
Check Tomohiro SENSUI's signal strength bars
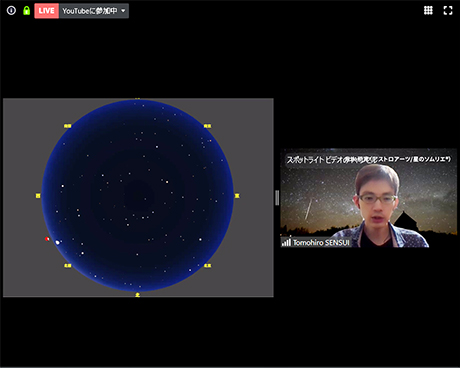click(286, 242)
